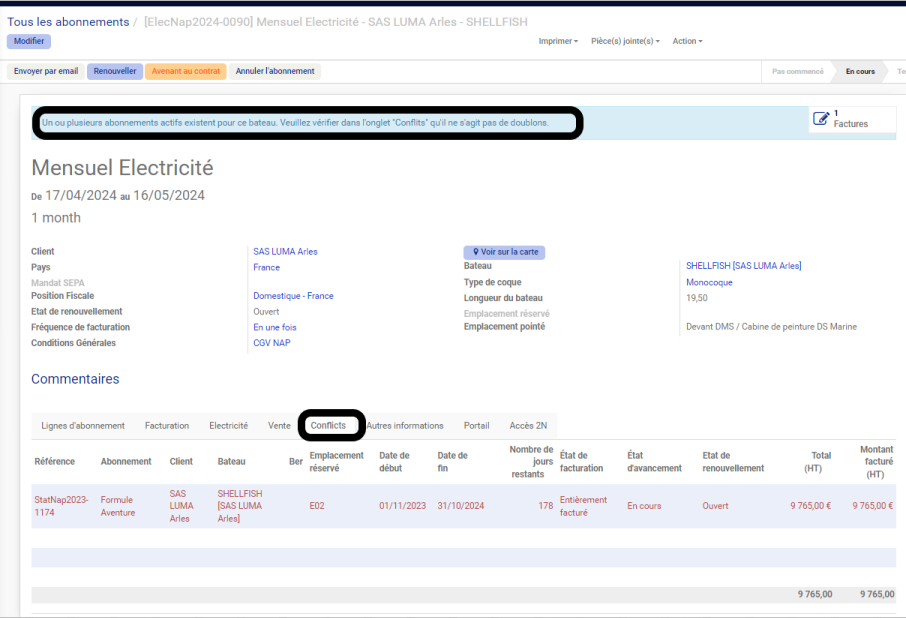Sort by the Référence column header

point(55,461)
